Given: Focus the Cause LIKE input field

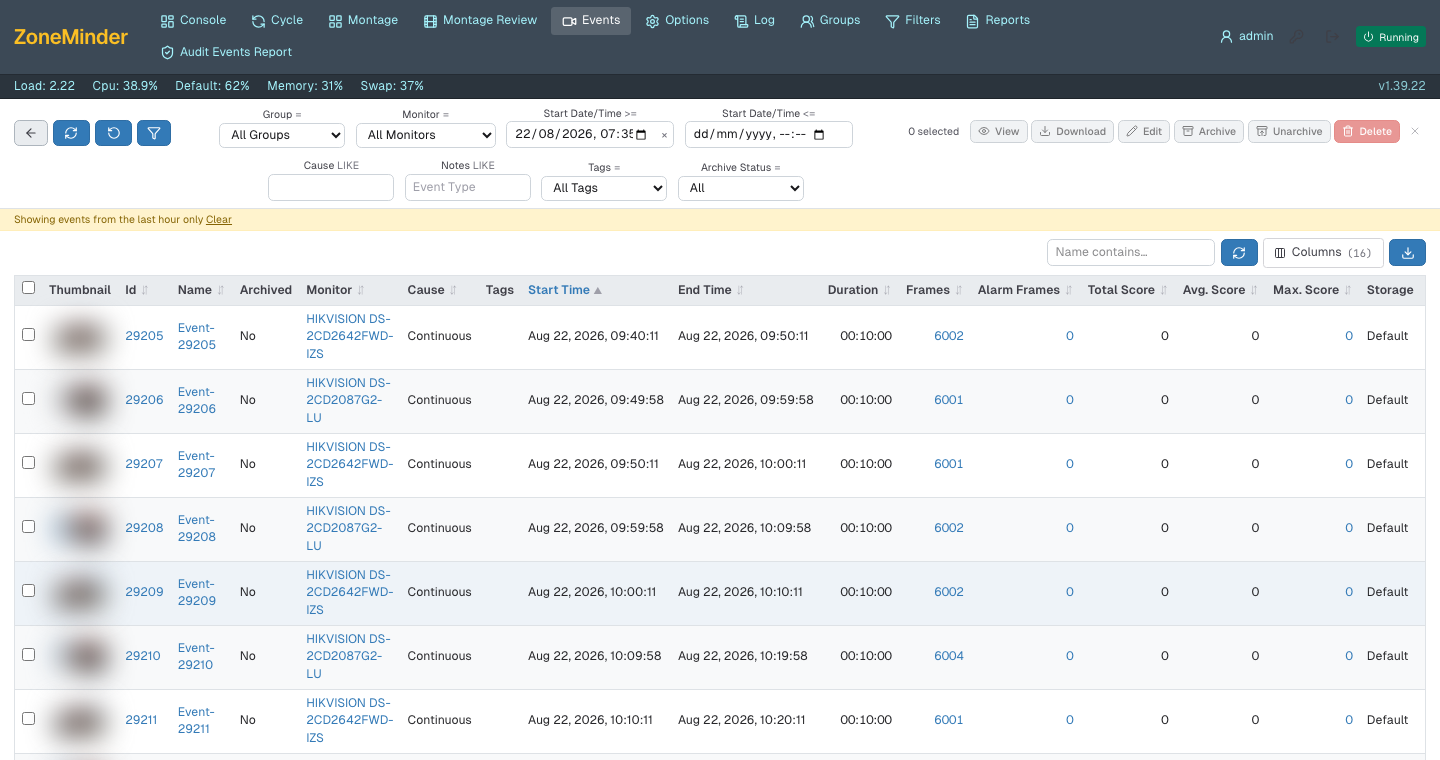Looking at the screenshot, I should 331,188.
